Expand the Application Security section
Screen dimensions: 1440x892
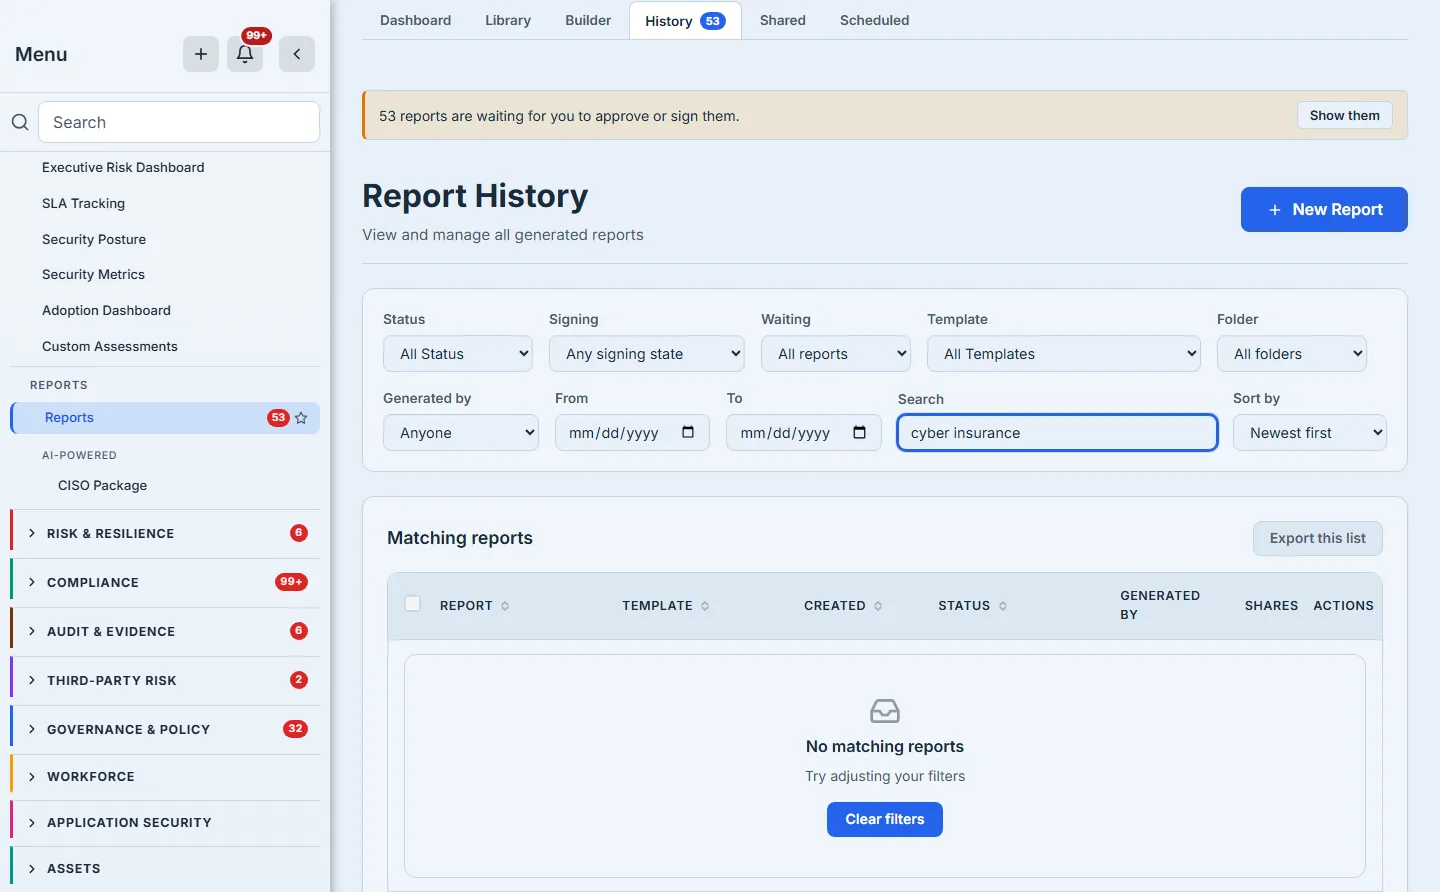coord(165,823)
